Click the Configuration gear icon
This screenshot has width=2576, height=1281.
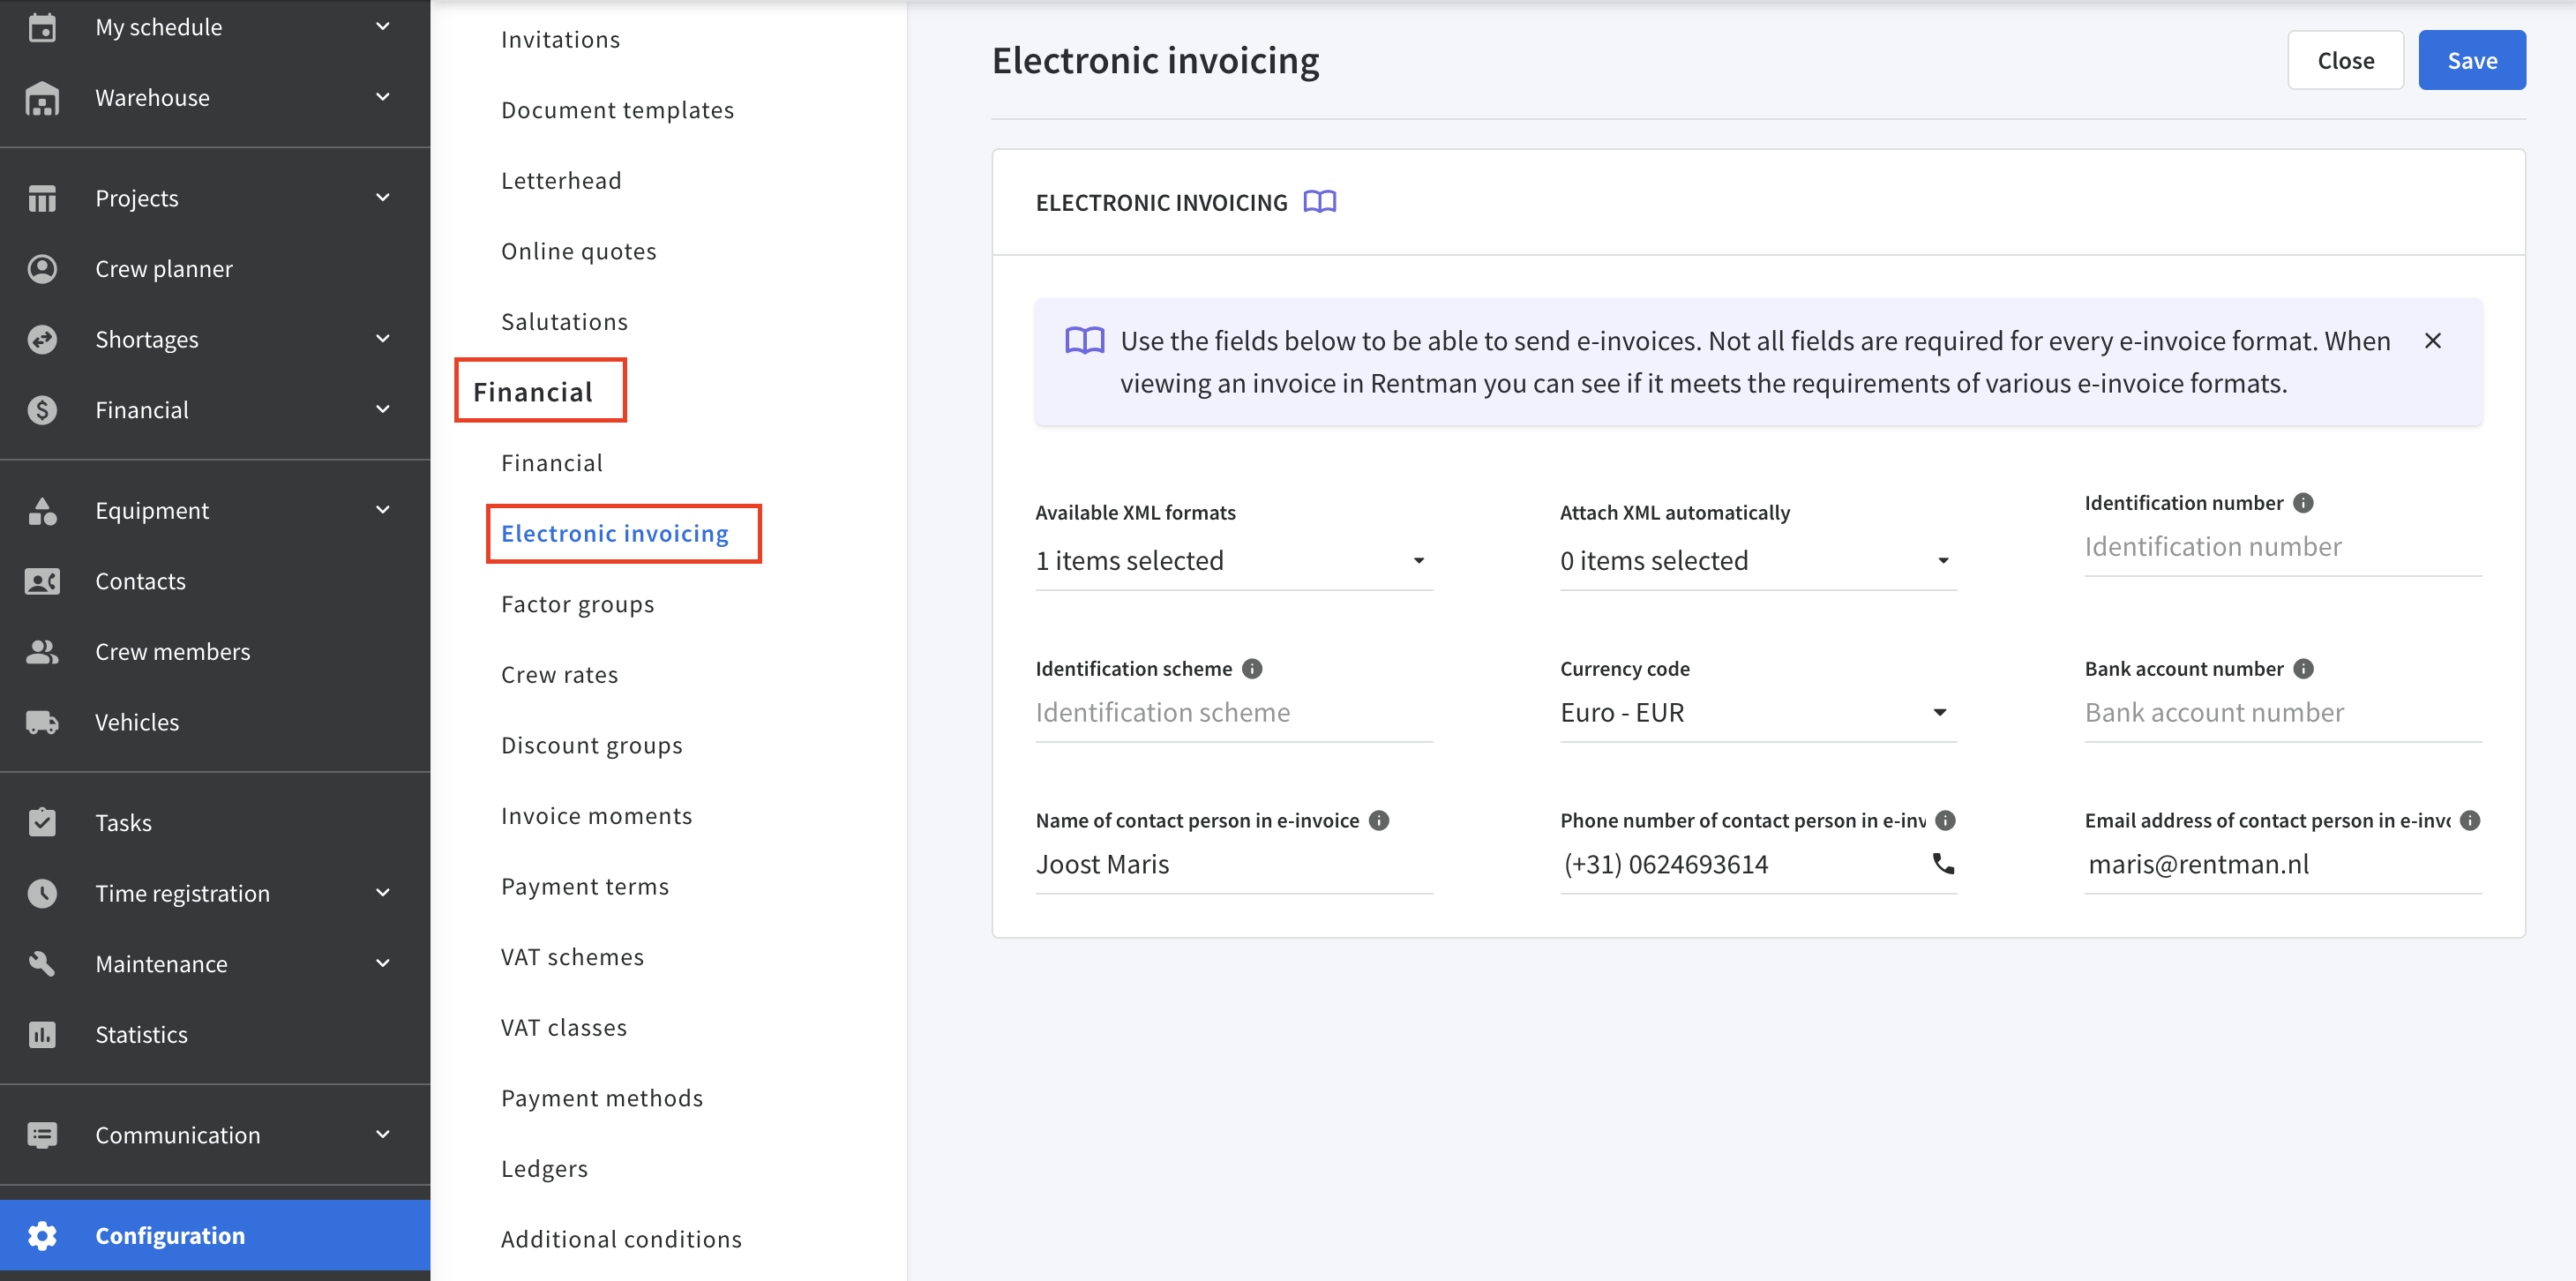point(42,1236)
